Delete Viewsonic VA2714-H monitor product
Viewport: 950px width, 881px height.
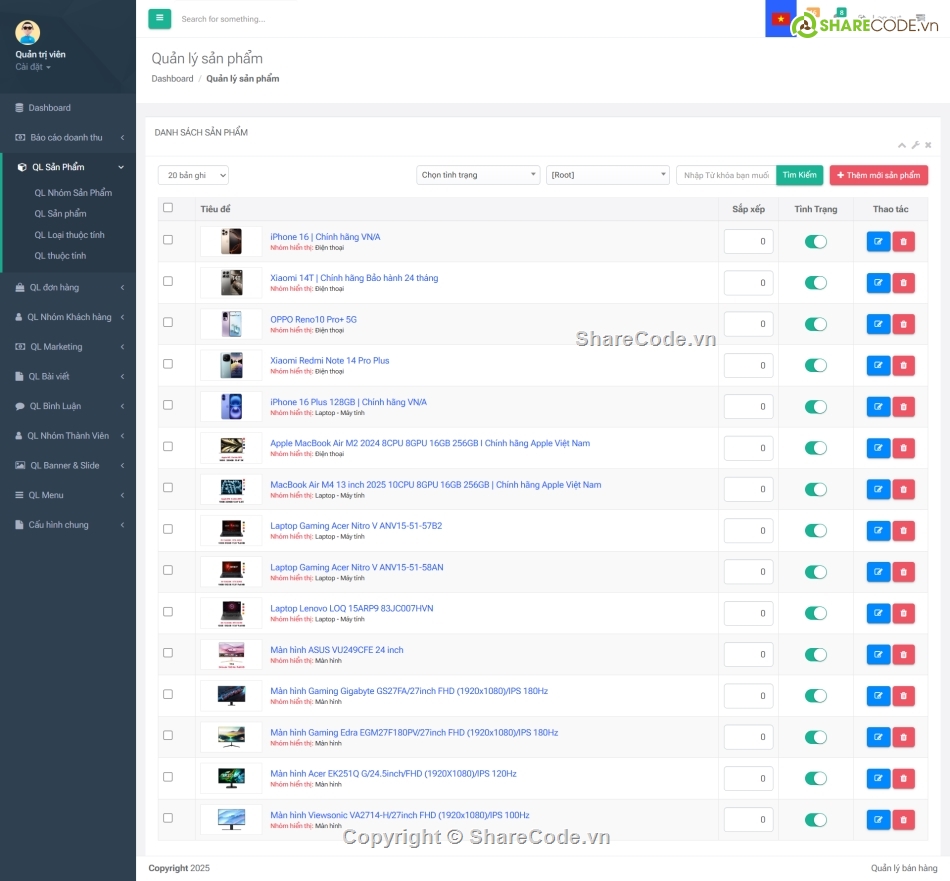[903, 819]
